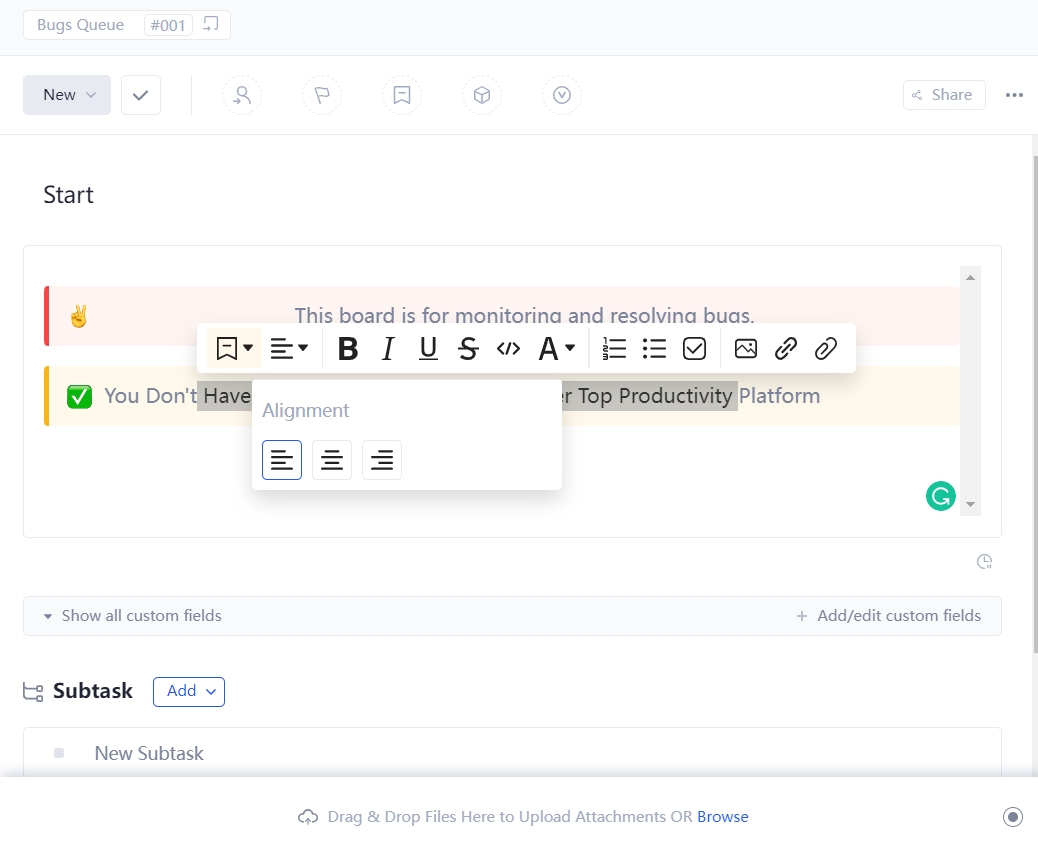Underline the selected text
Image resolution: width=1038 pixels, height=850 pixels.
coord(428,348)
